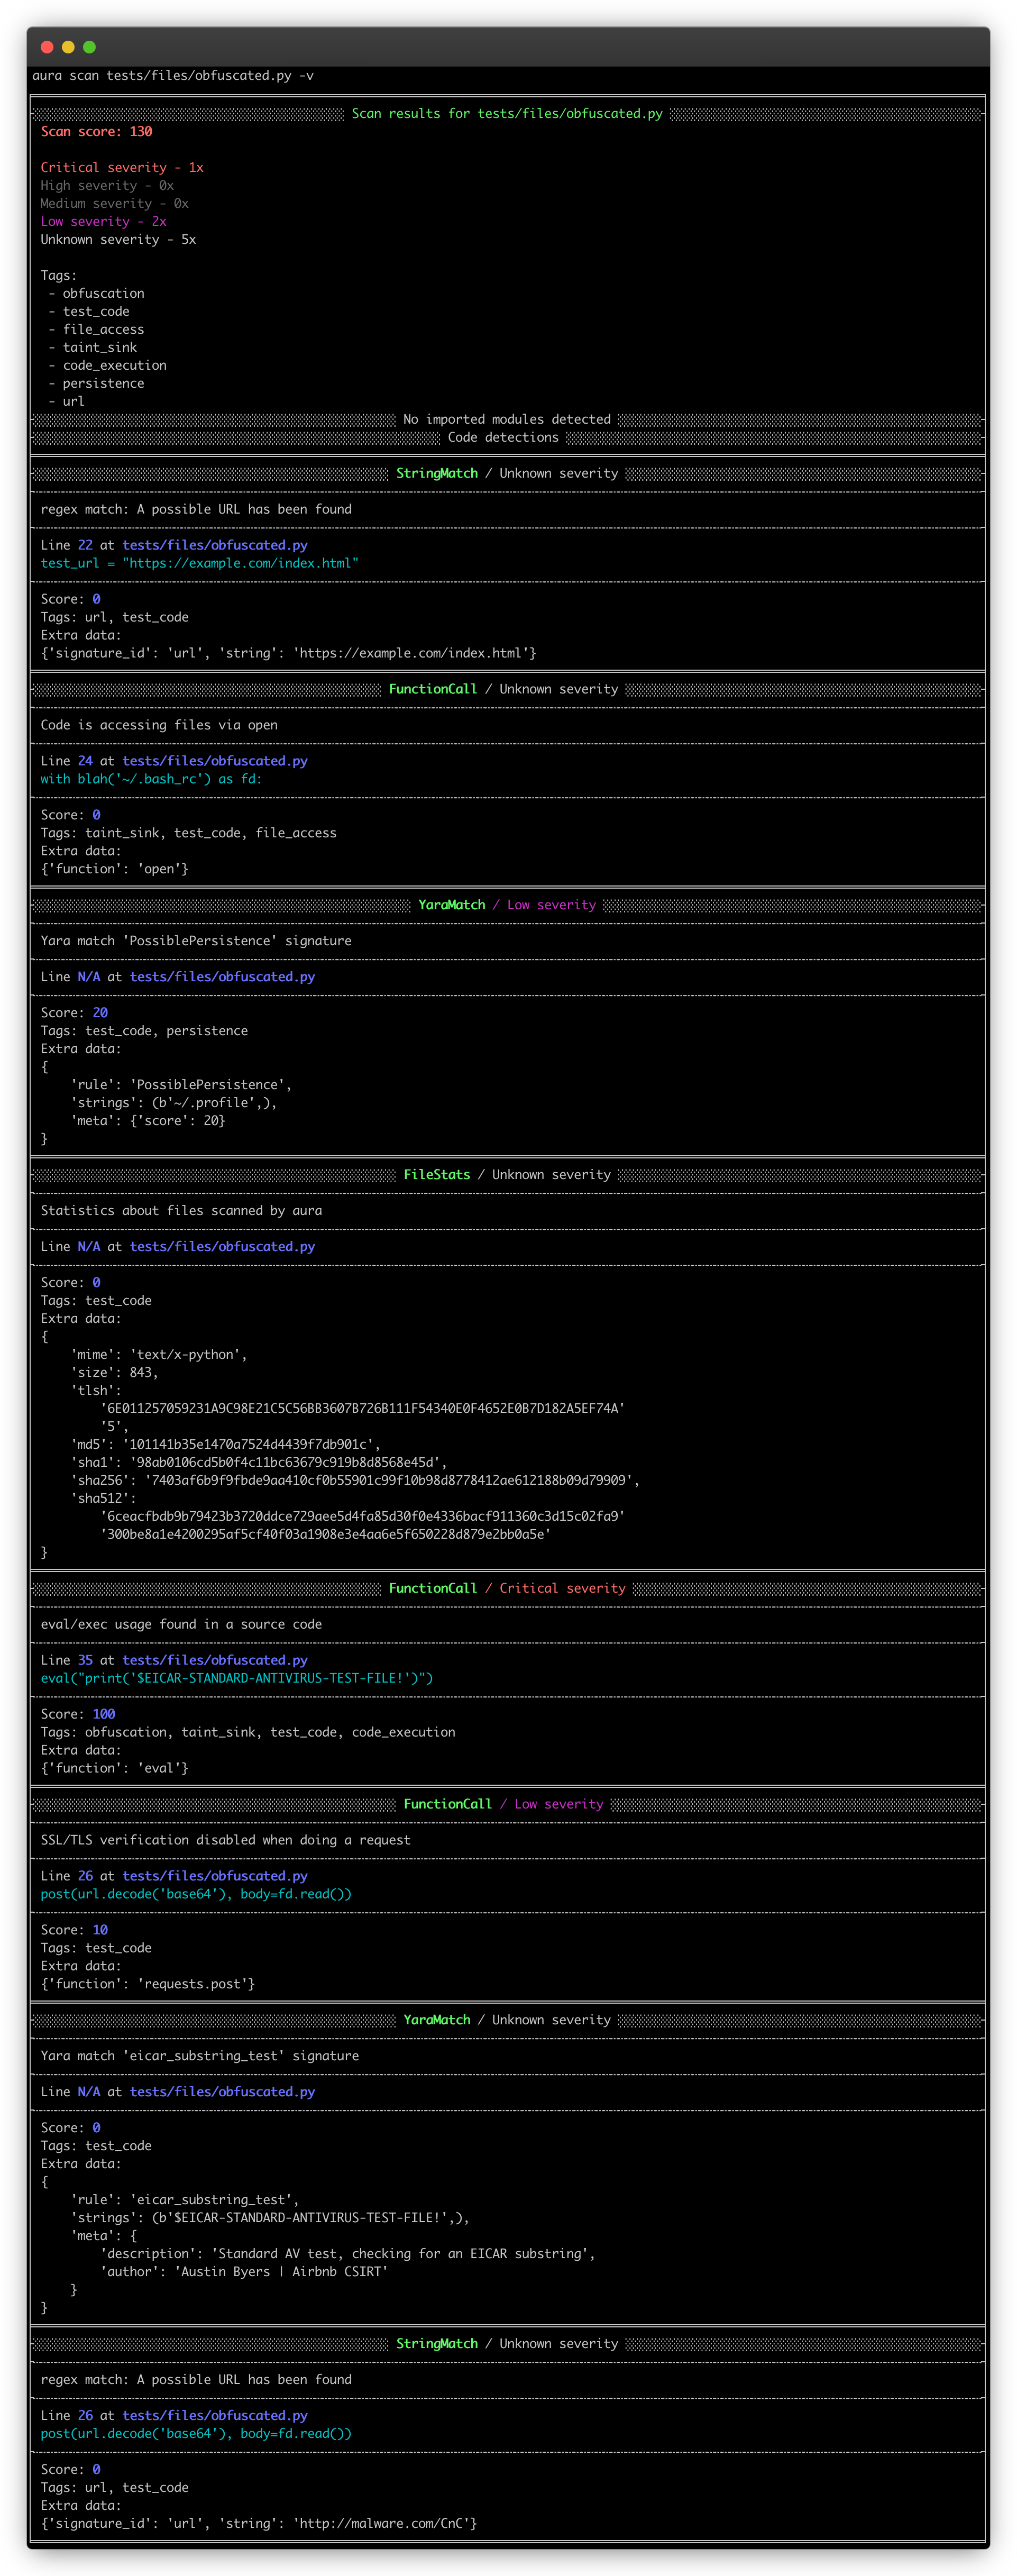Click the 'http://malware.com/CnC' string
The image size is (1017, 2576).
click(x=384, y=2524)
